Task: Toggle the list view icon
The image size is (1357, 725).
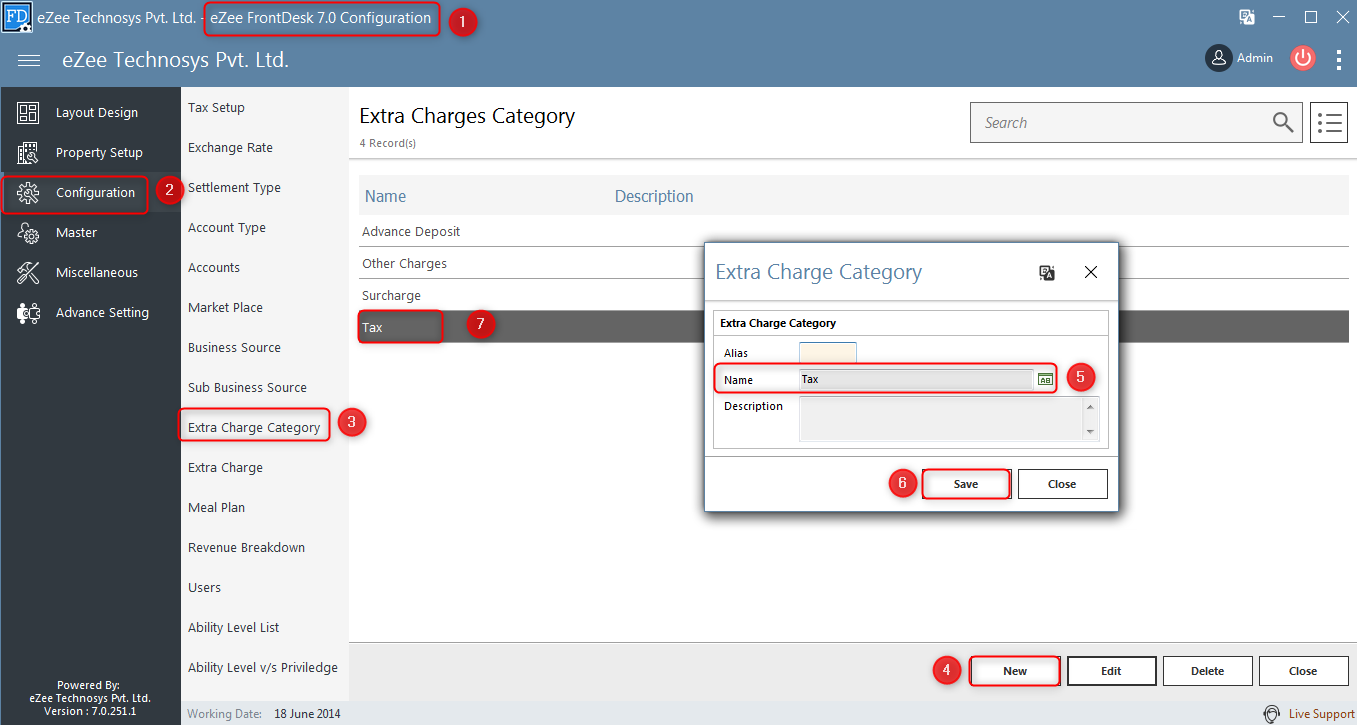Action: pyautogui.click(x=1329, y=122)
